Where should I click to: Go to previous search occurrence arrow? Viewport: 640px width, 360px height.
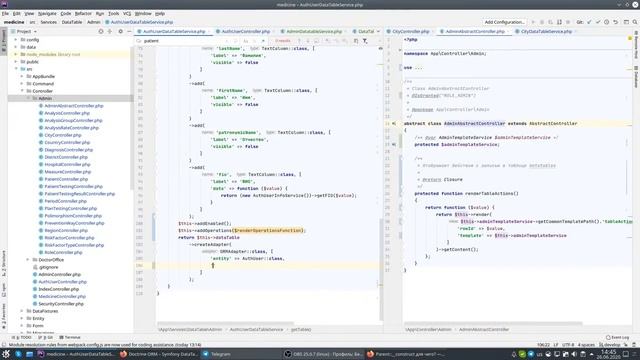coord(299,41)
